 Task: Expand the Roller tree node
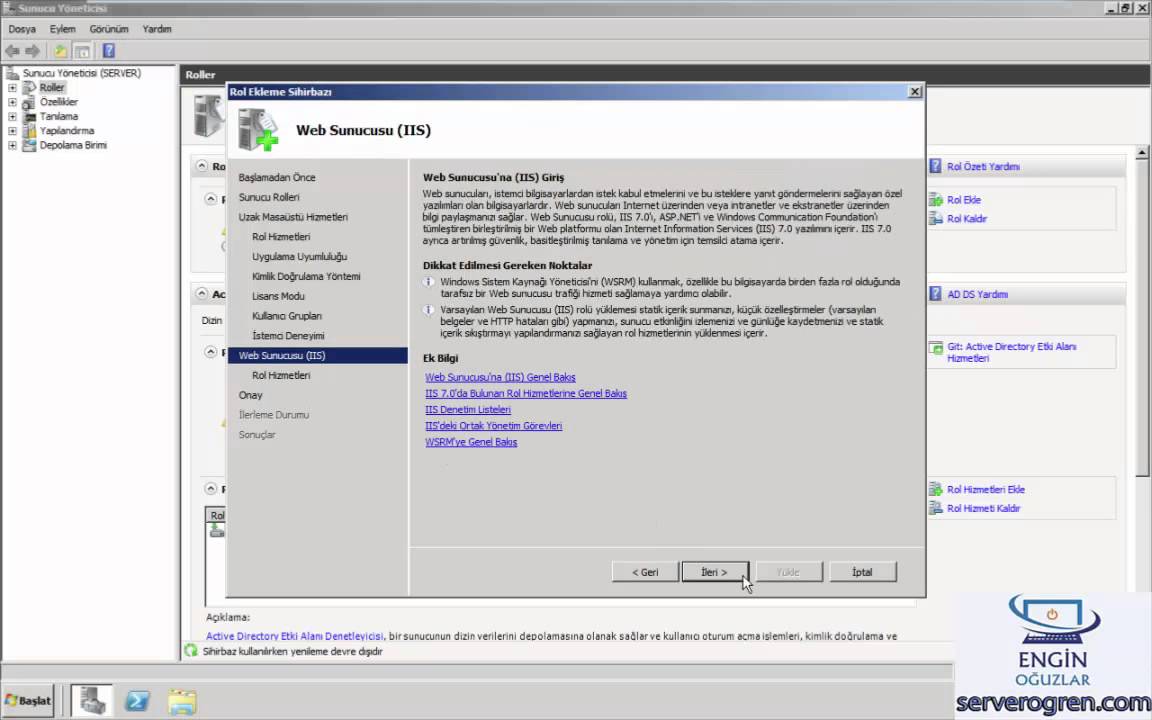(12, 87)
